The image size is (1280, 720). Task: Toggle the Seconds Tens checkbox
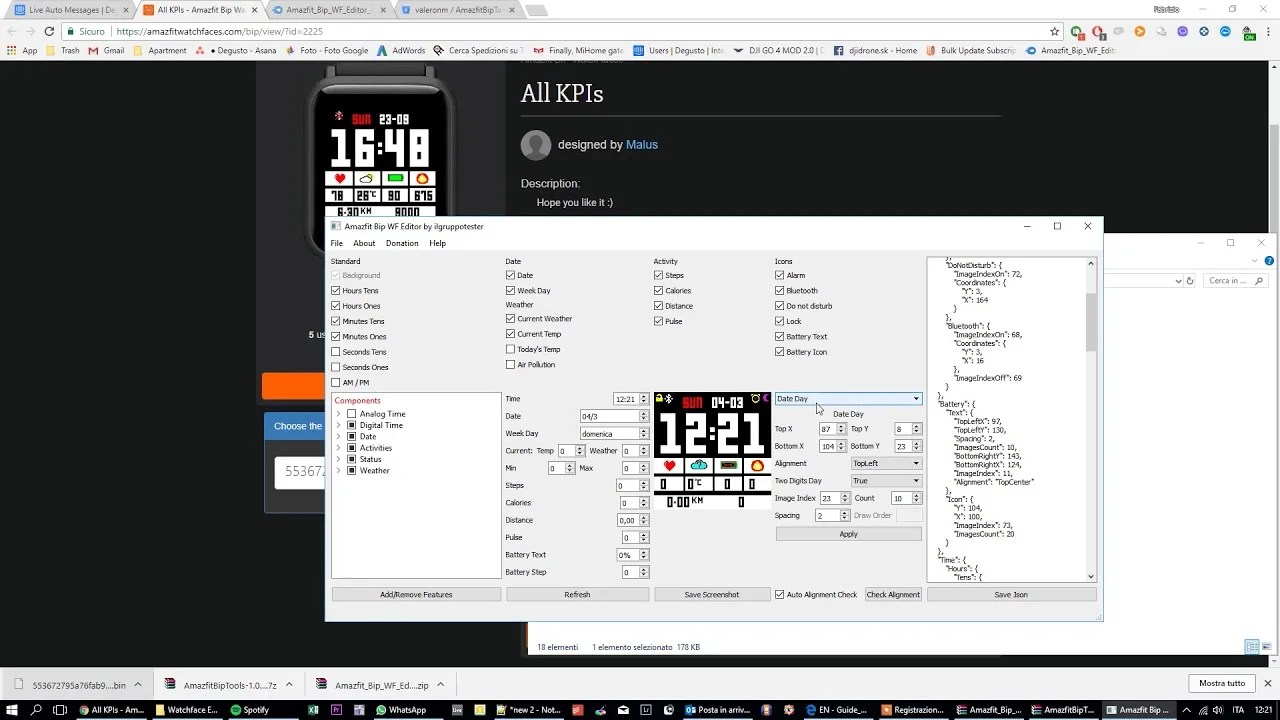pyautogui.click(x=336, y=352)
